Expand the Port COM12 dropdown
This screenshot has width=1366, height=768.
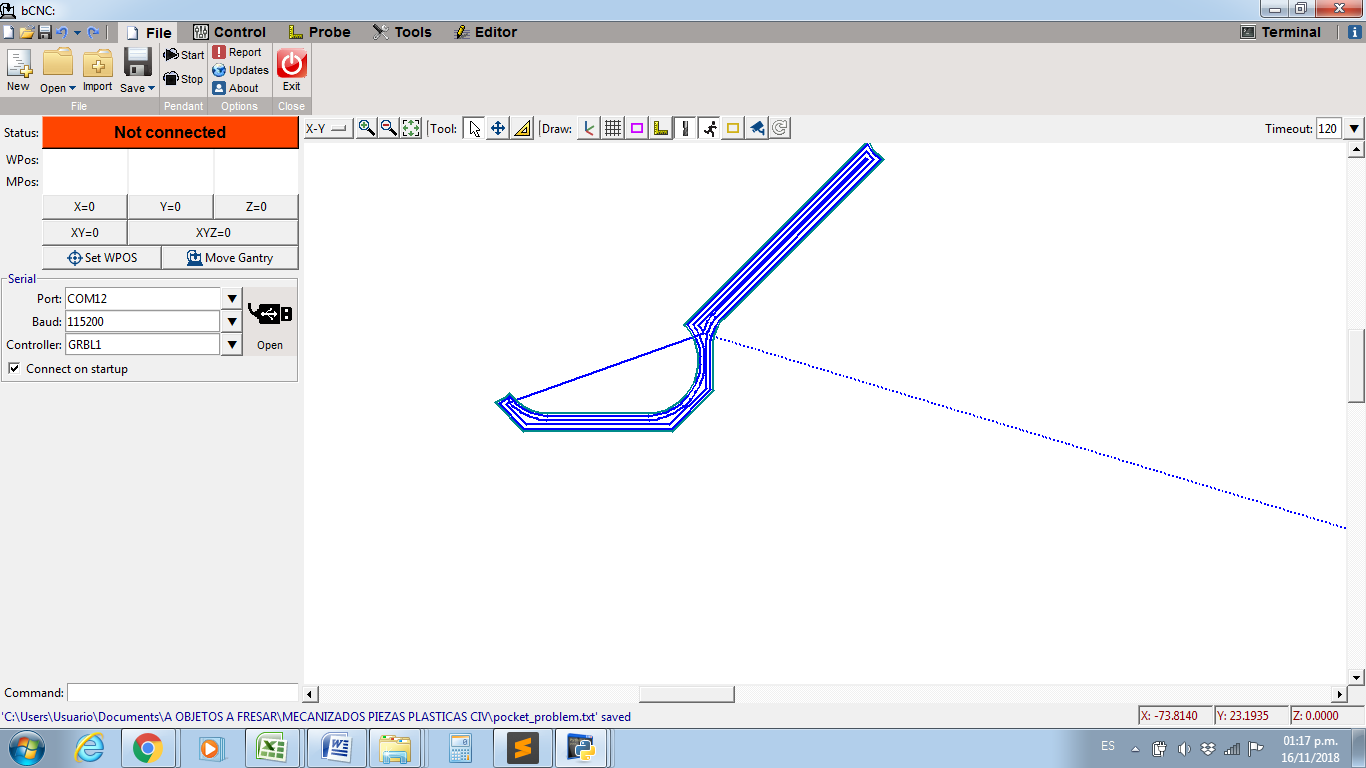coord(231,299)
